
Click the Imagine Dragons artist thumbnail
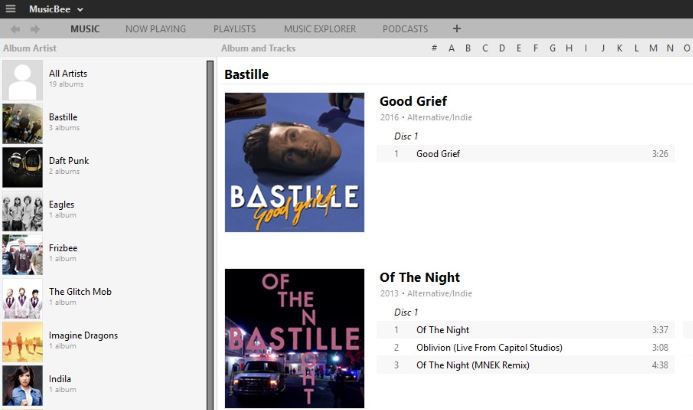(x=23, y=342)
